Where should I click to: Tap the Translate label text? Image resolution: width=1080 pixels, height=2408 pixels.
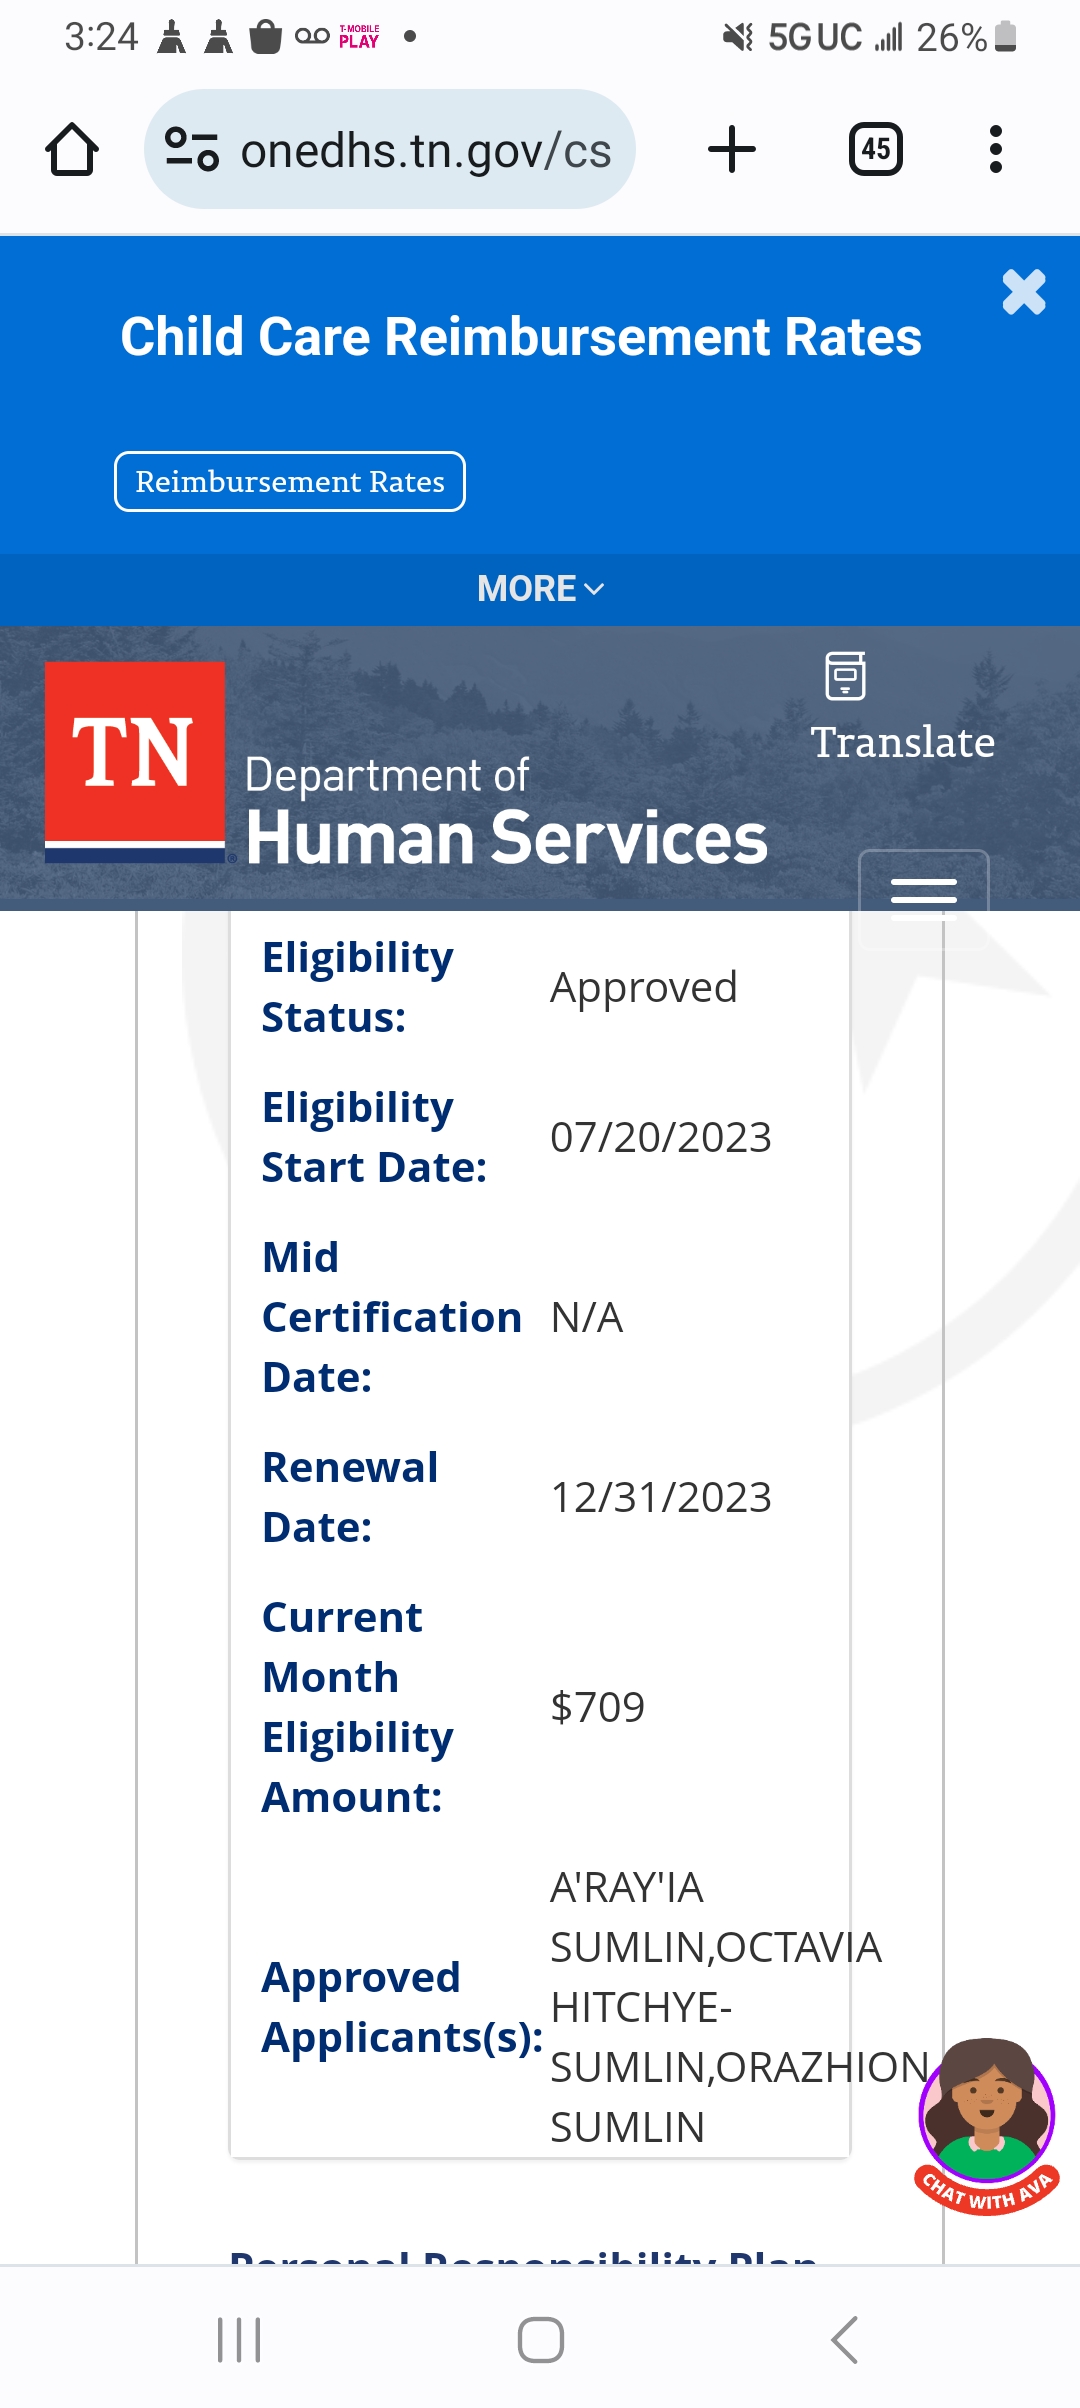(903, 742)
